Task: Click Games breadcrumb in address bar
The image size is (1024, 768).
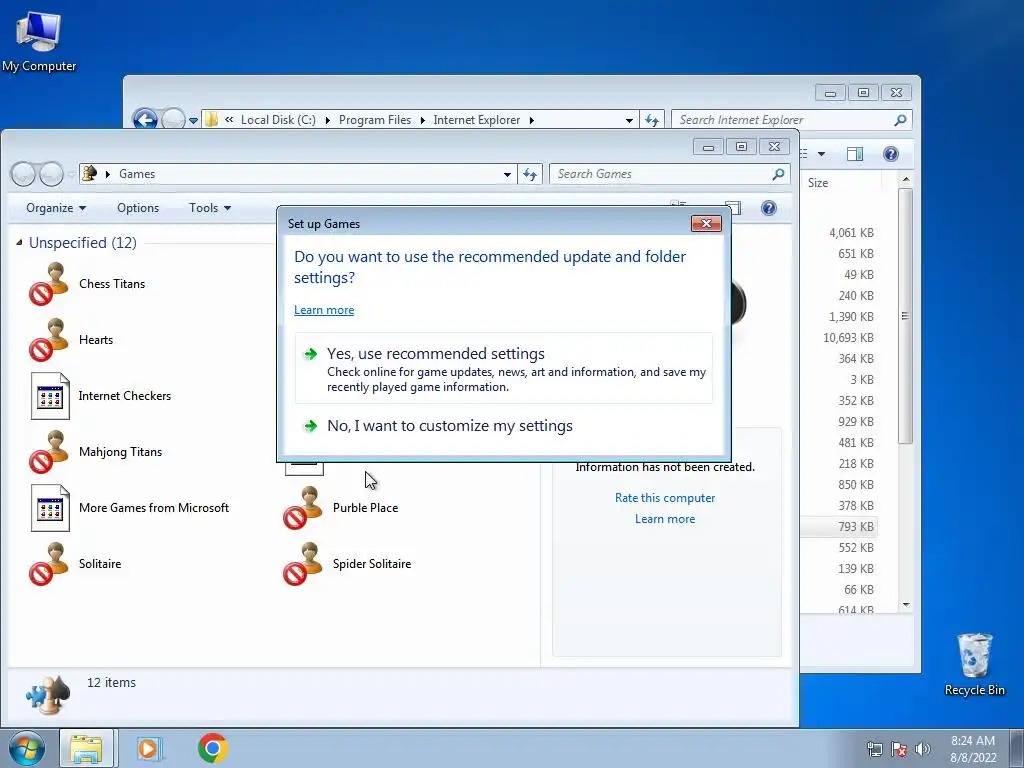Action: click(136, 174)
